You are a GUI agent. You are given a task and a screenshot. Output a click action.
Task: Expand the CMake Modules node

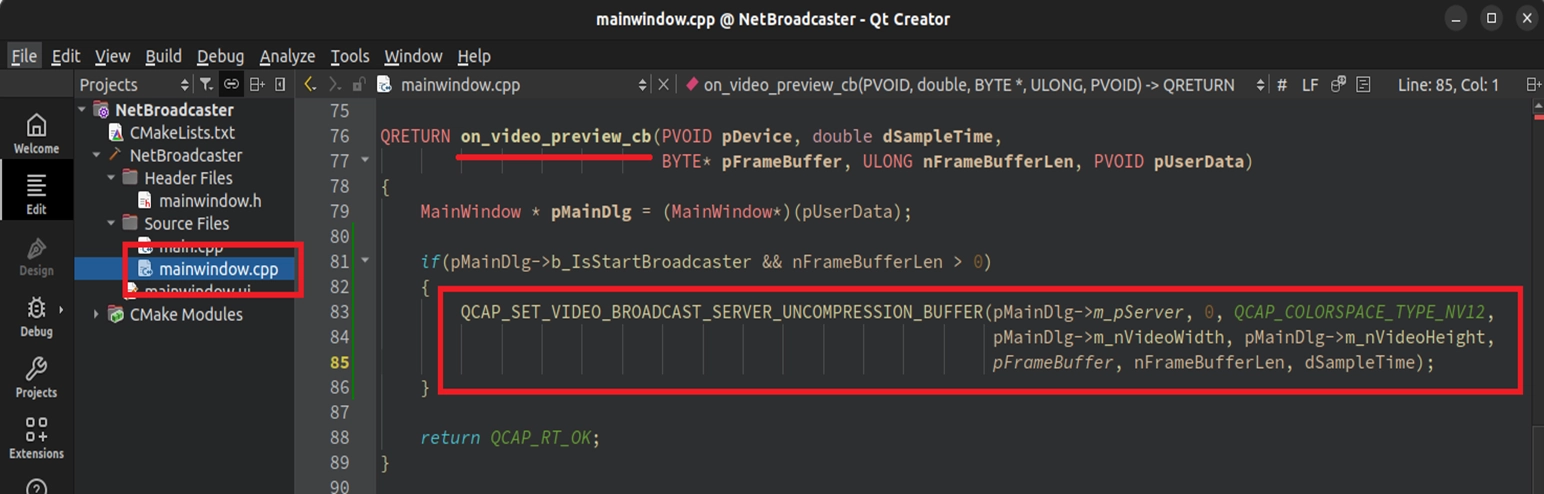97,314
